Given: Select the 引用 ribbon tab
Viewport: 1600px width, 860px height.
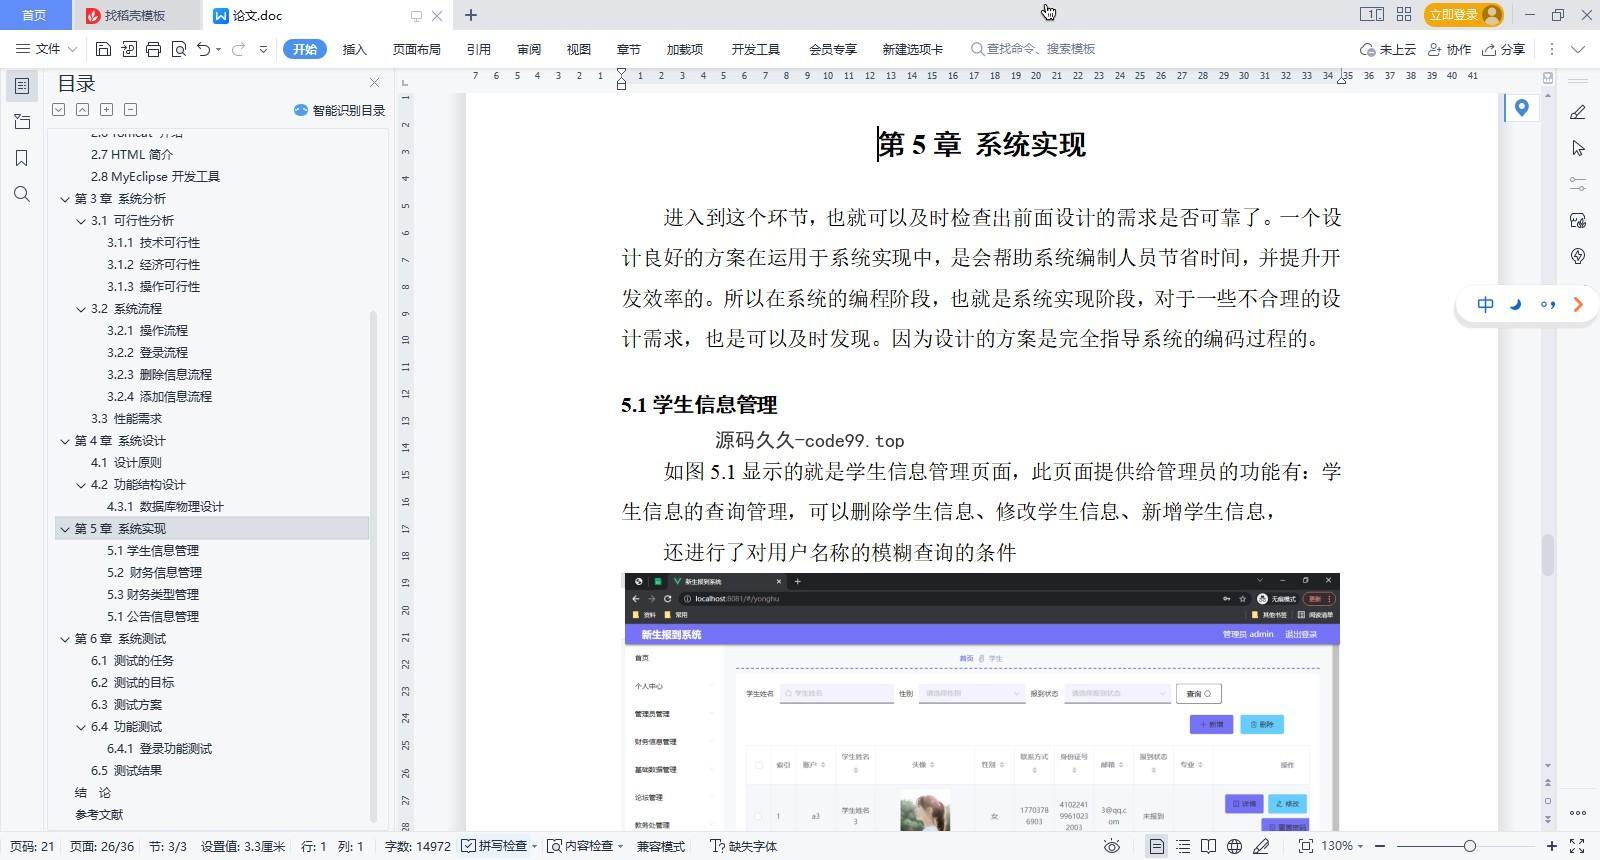Looking at the screenshot, I should click(478, 49).
